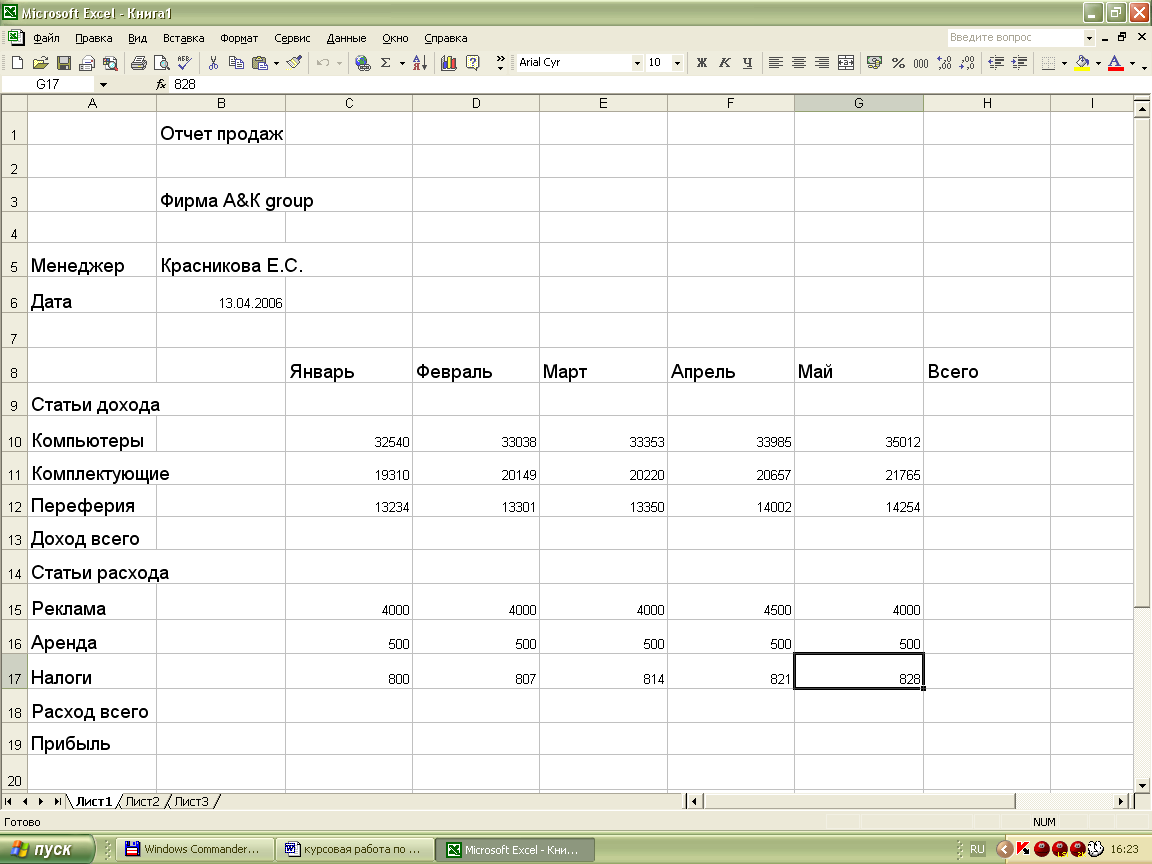
Task: Click the RU language indicator
Action: pyautogui.click(x=977, y=849)
